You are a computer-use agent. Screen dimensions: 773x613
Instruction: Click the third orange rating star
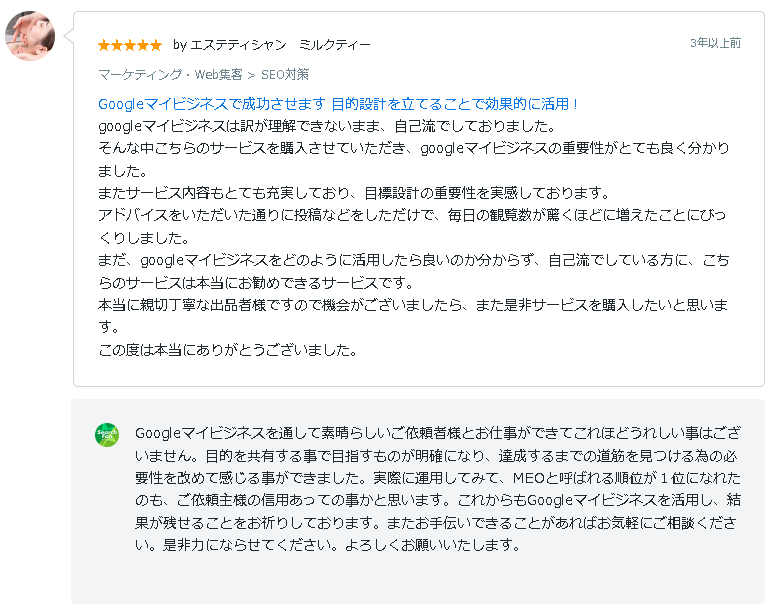pyautogui.click(x=130, y=46)
